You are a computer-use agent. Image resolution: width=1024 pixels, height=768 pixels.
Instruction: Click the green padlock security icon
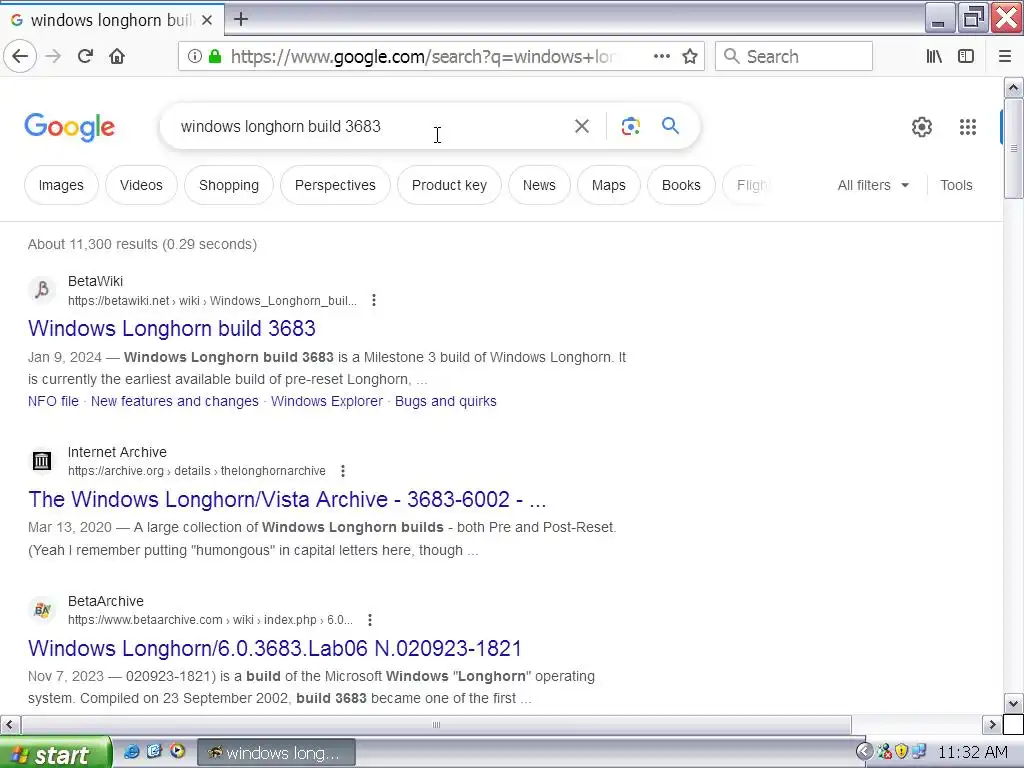(x=214, y=56)
